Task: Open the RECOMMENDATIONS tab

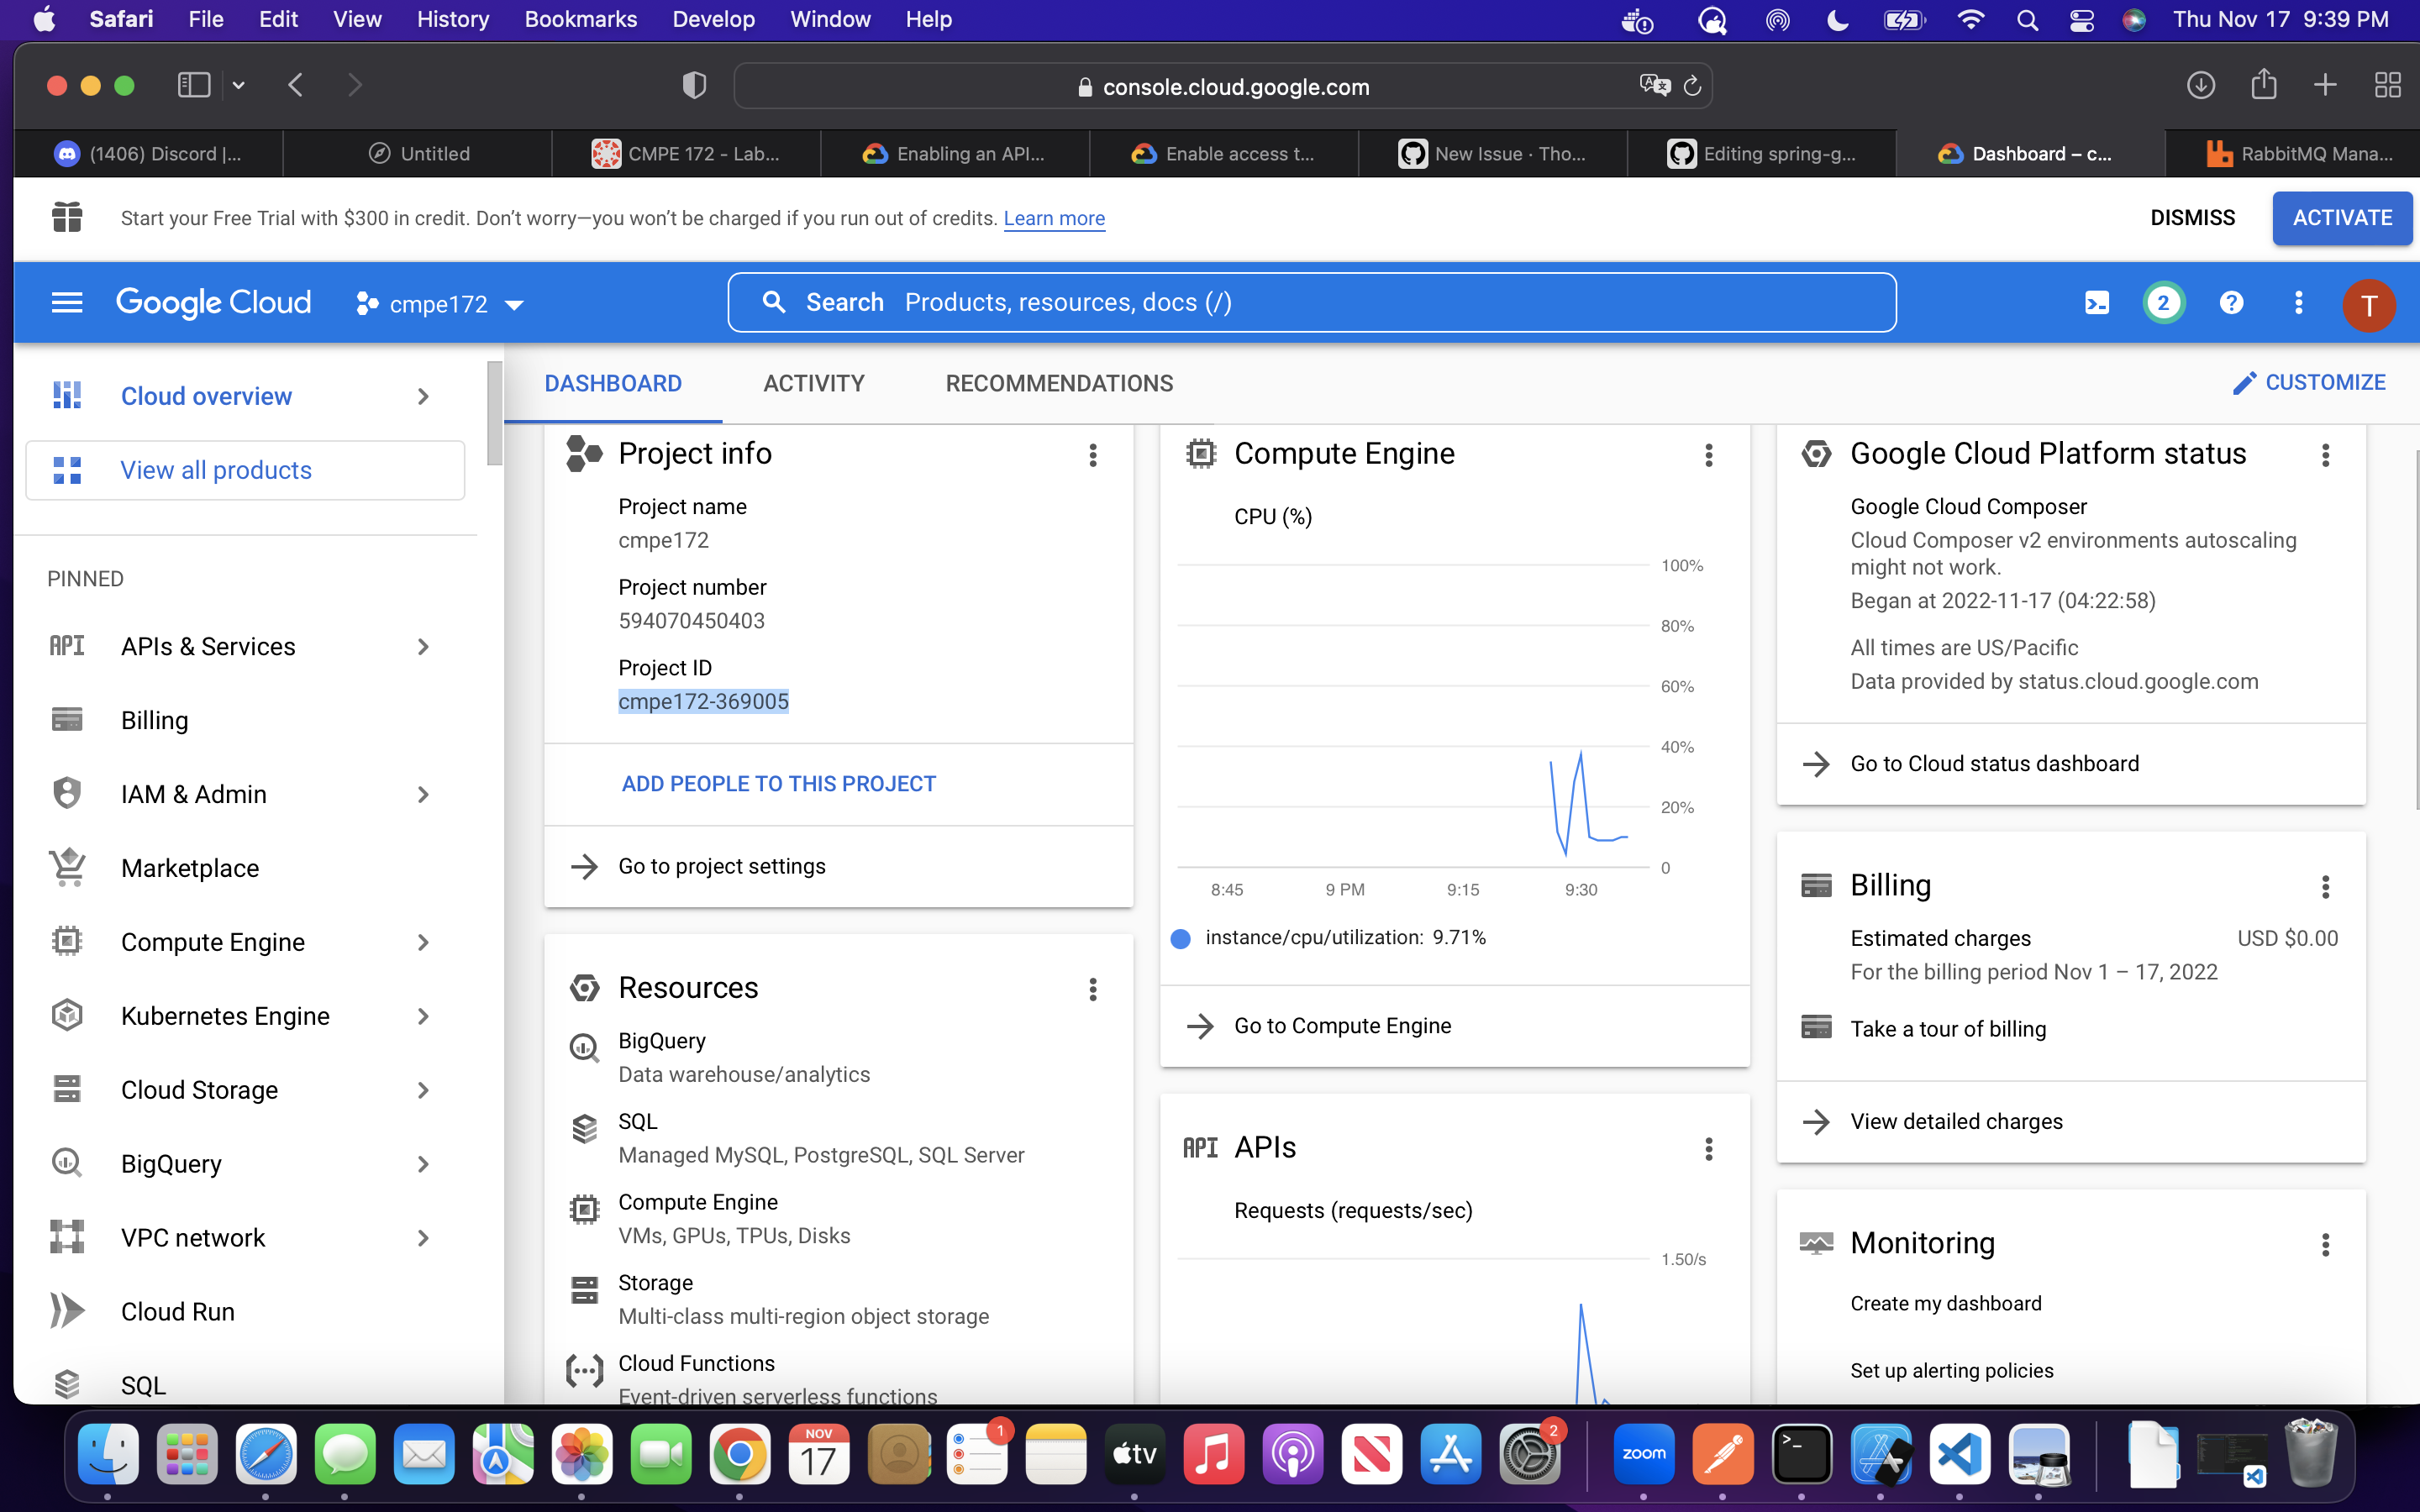Action: (x=1059, y=384)
